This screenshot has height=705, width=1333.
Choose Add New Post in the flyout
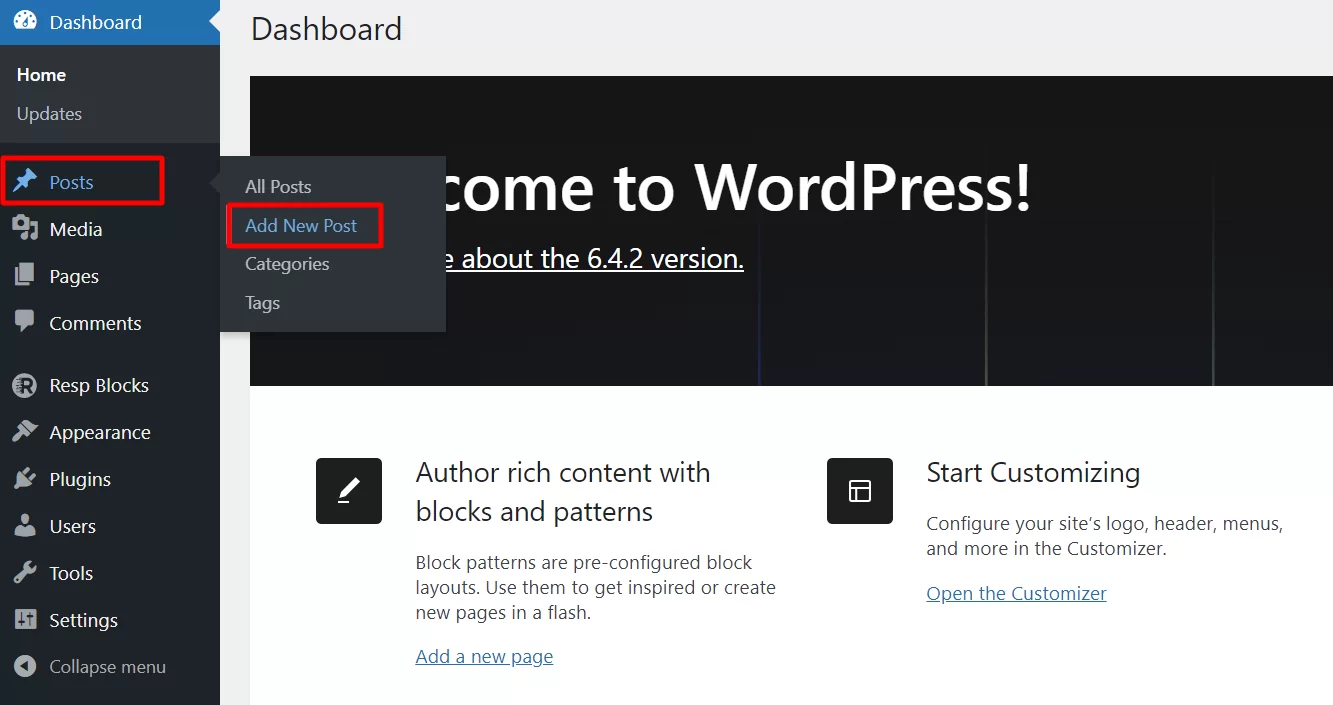[x=301, y=225]
